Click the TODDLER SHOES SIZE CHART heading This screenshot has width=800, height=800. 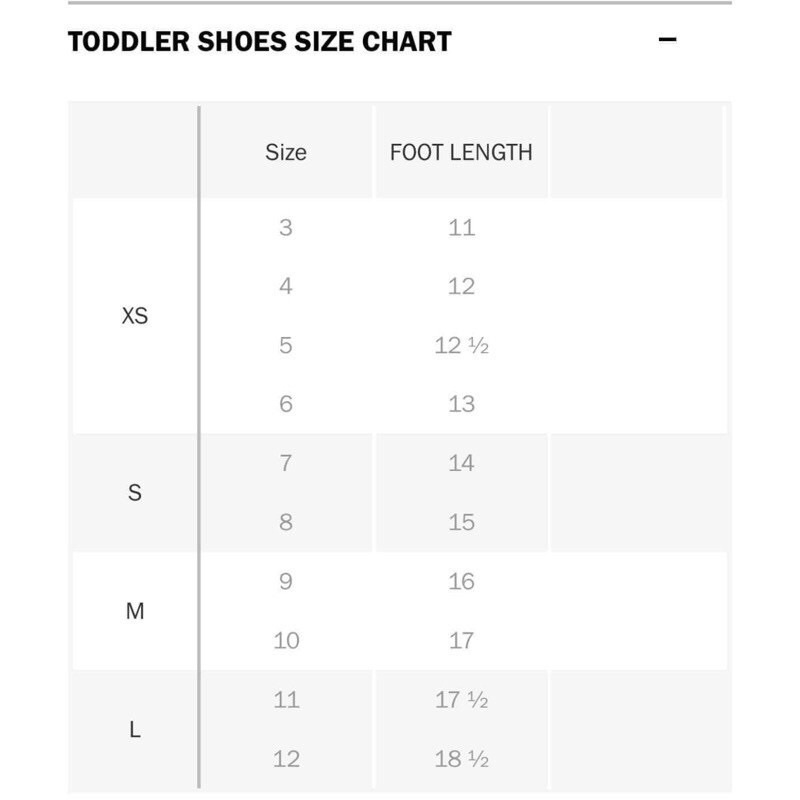(258, 41)
